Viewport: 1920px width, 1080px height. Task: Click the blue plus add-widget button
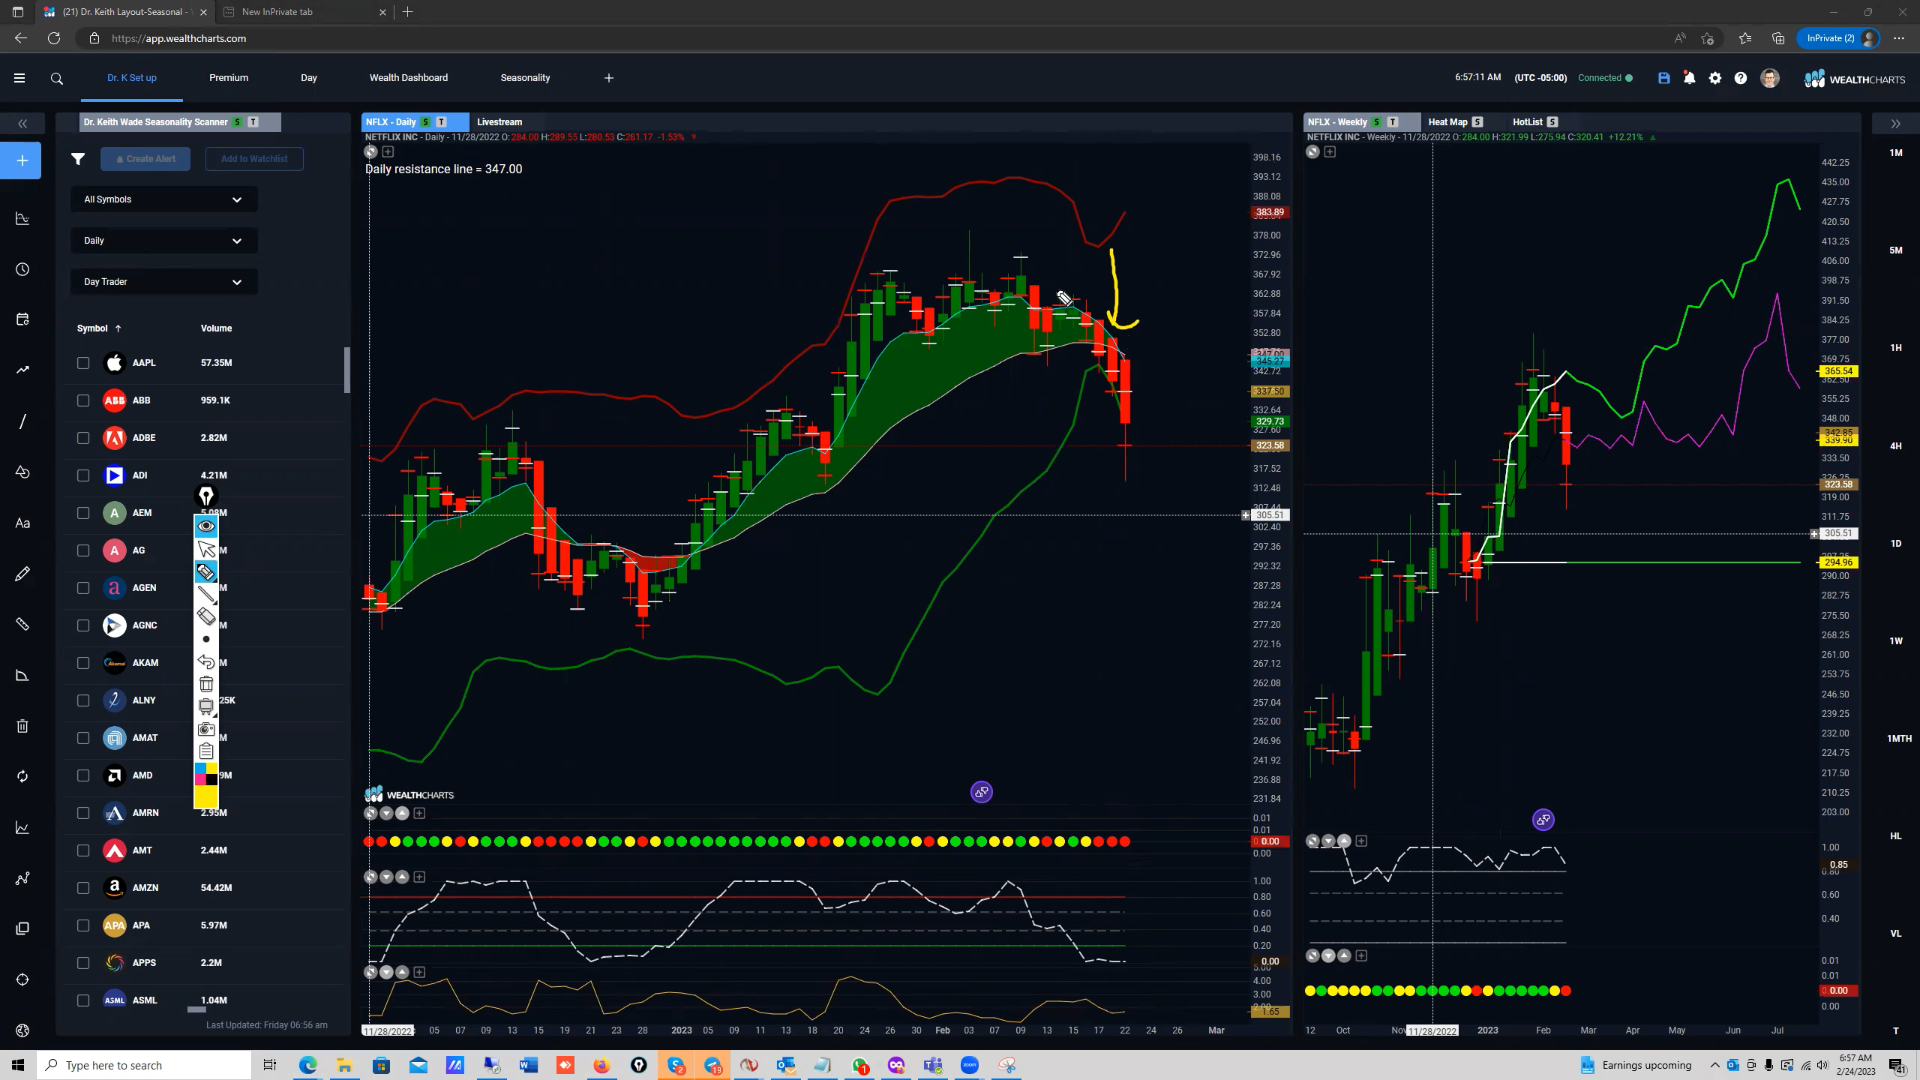(21, 161)
